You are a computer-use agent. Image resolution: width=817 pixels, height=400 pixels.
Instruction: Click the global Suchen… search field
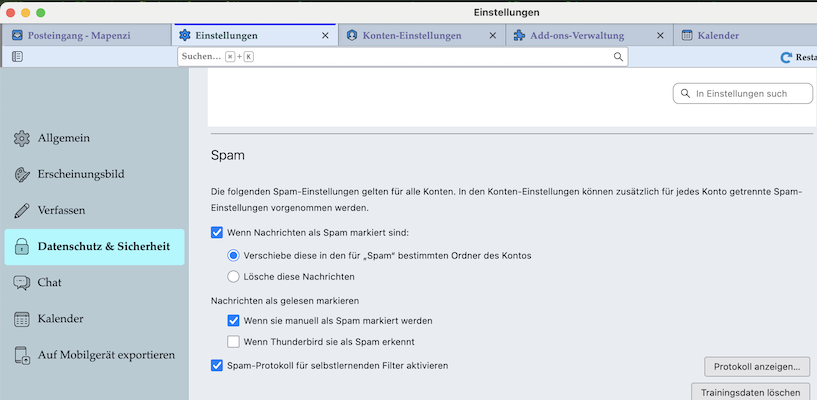[x=402, y=57]
